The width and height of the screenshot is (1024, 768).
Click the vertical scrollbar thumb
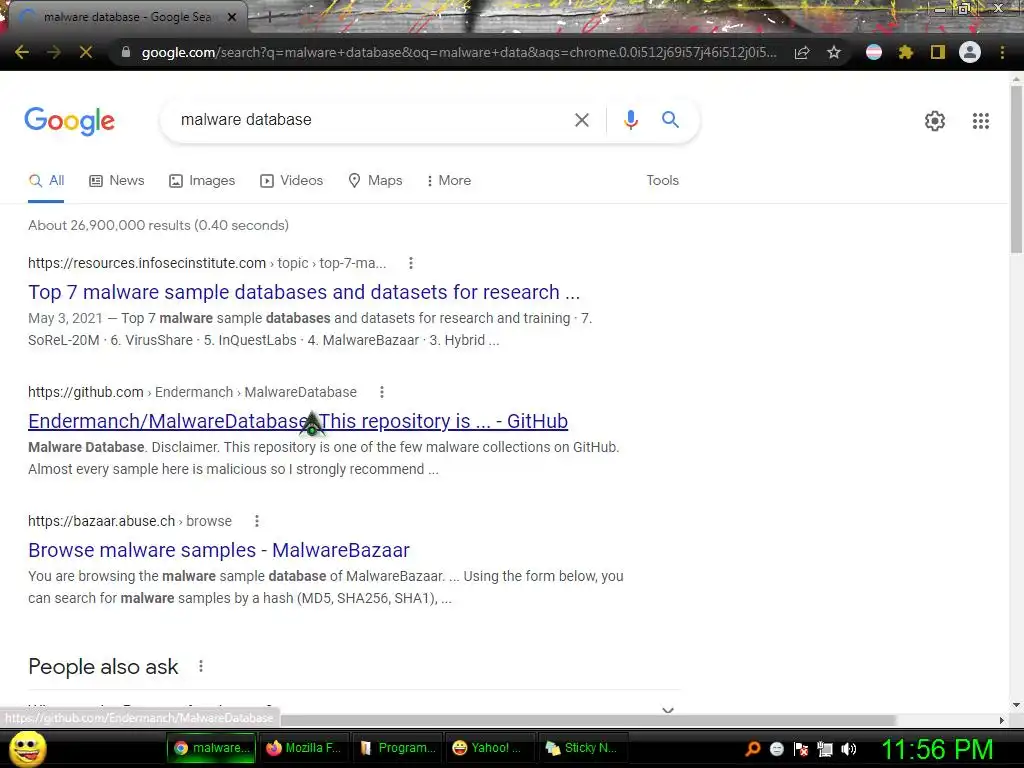(1016, 170)
